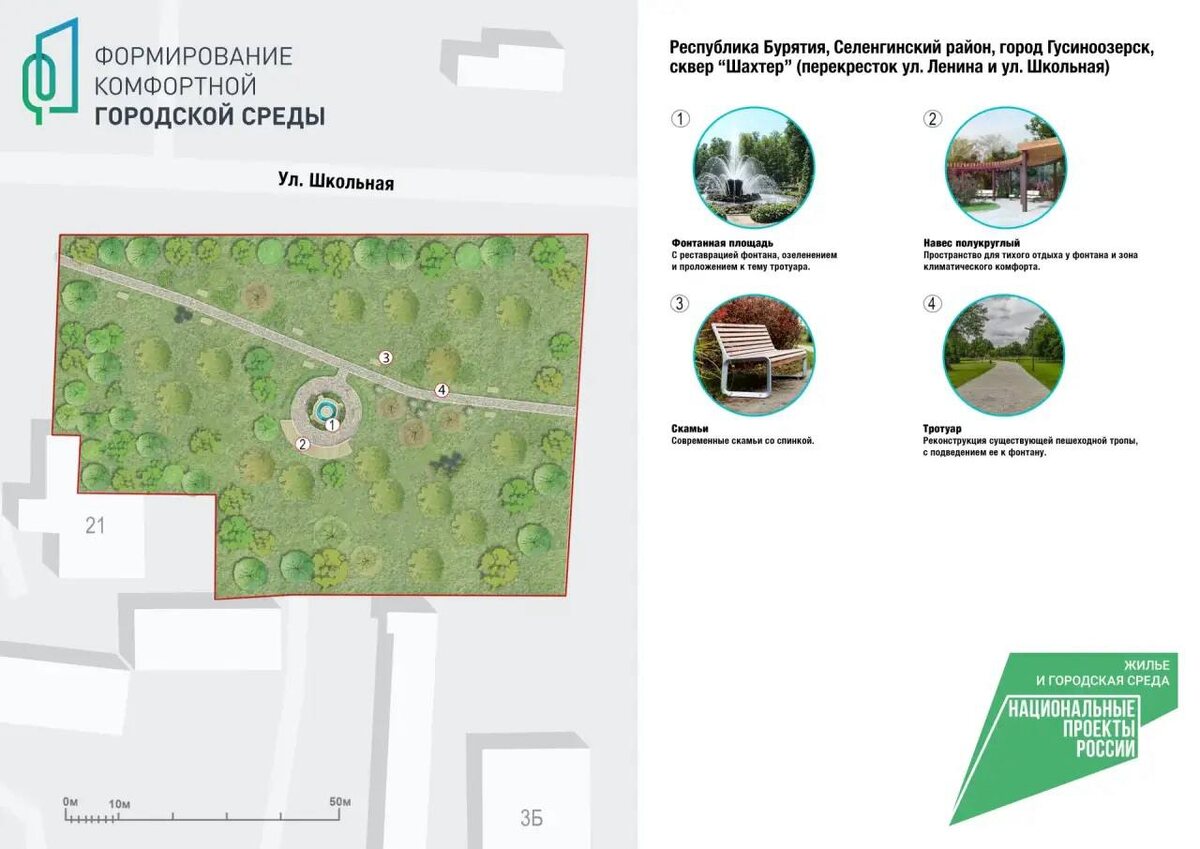The image size is (1200, 849).
Task: Open the fountain photo thumbnail
Action: [754, 168]
